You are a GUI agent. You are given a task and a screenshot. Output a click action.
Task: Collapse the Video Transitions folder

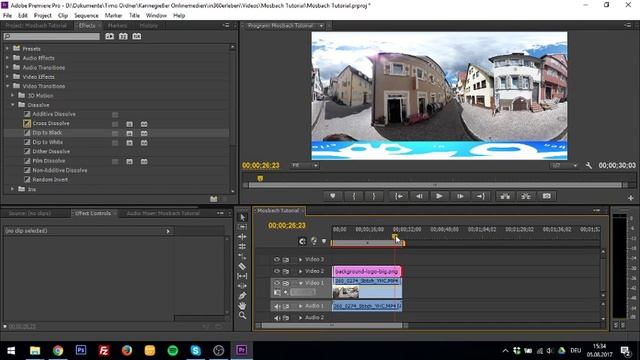7,86
